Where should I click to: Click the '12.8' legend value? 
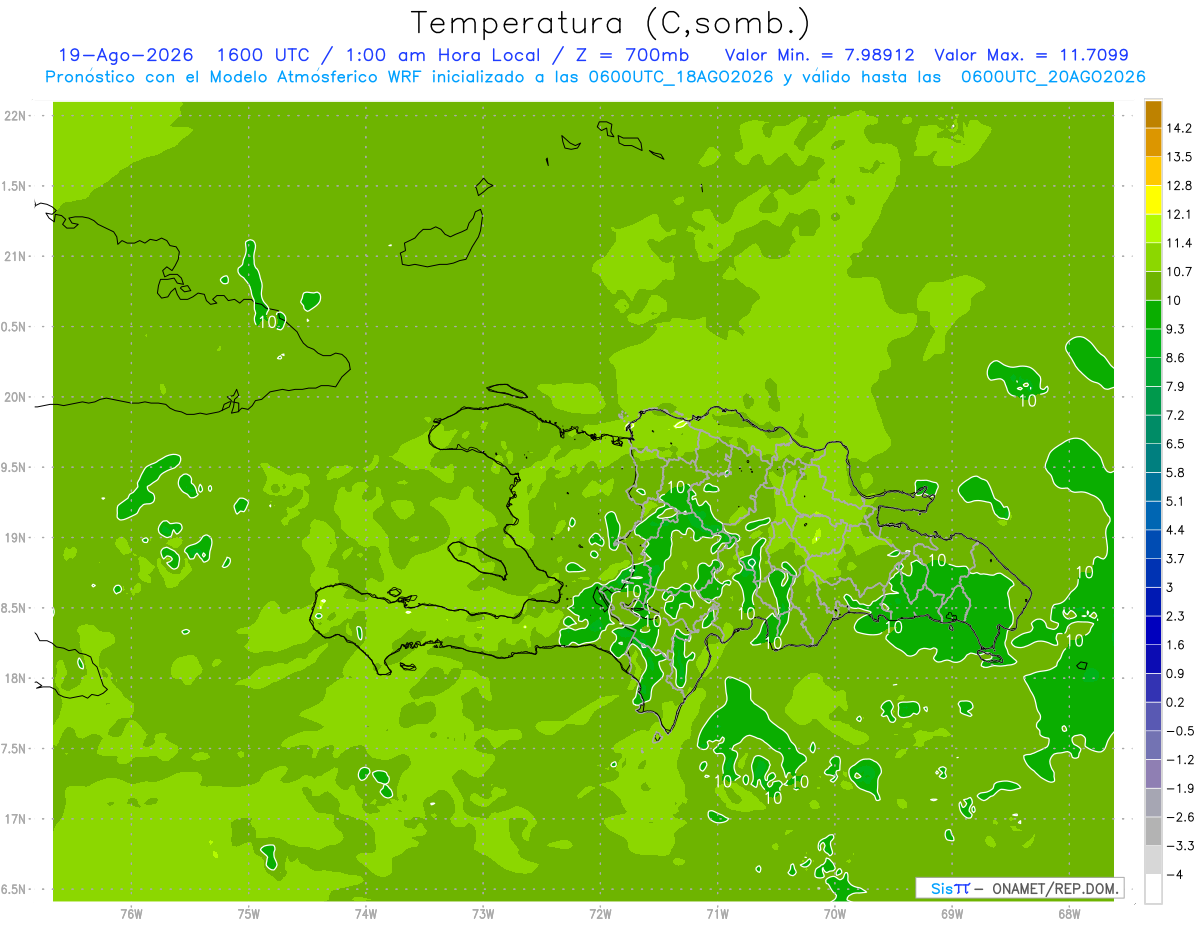click(1179, 186)
